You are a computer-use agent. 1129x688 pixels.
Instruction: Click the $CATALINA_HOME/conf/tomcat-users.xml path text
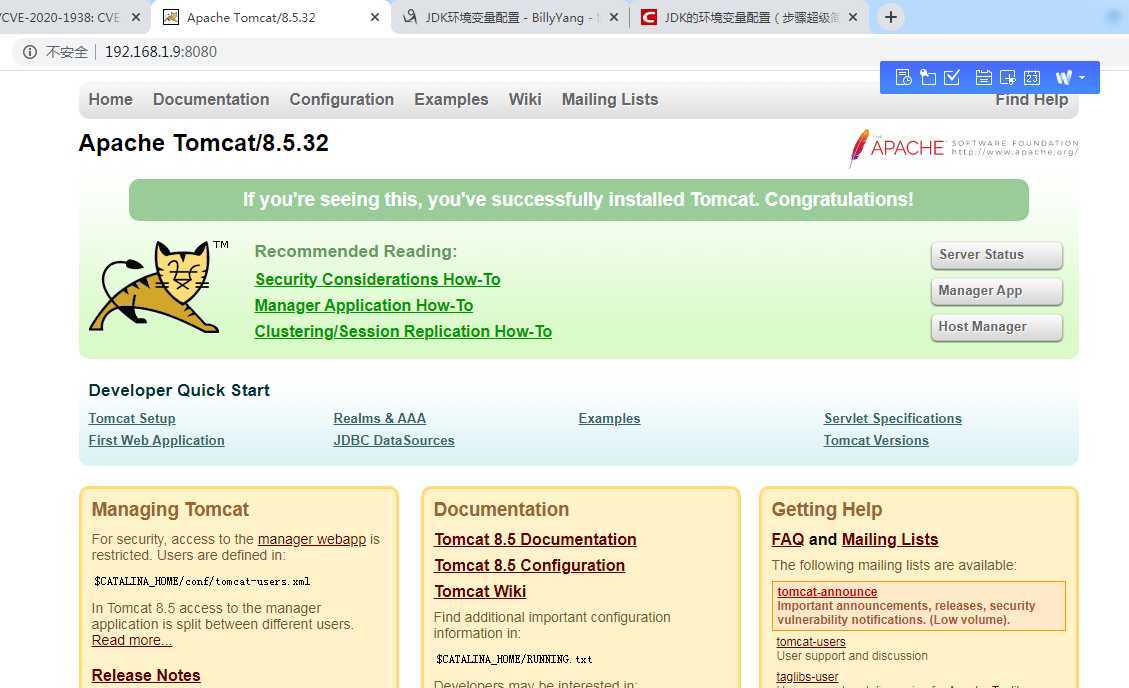click(202, 581)
